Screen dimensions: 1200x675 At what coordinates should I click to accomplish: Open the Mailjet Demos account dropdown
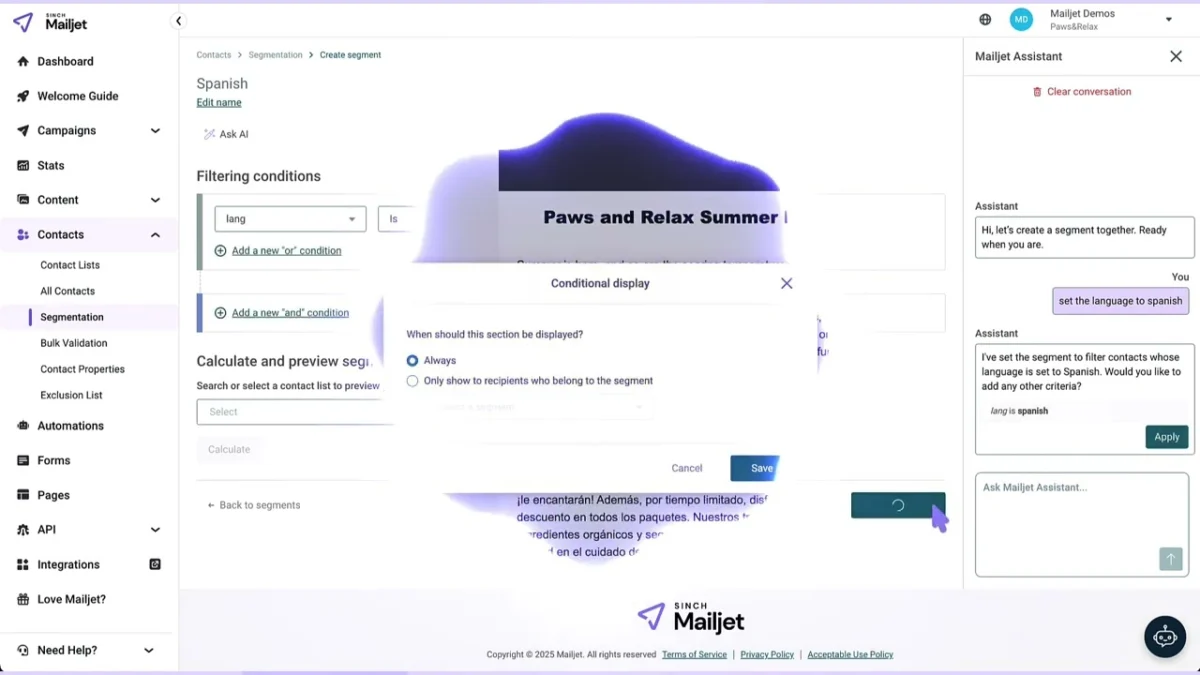click(1167, 19)
